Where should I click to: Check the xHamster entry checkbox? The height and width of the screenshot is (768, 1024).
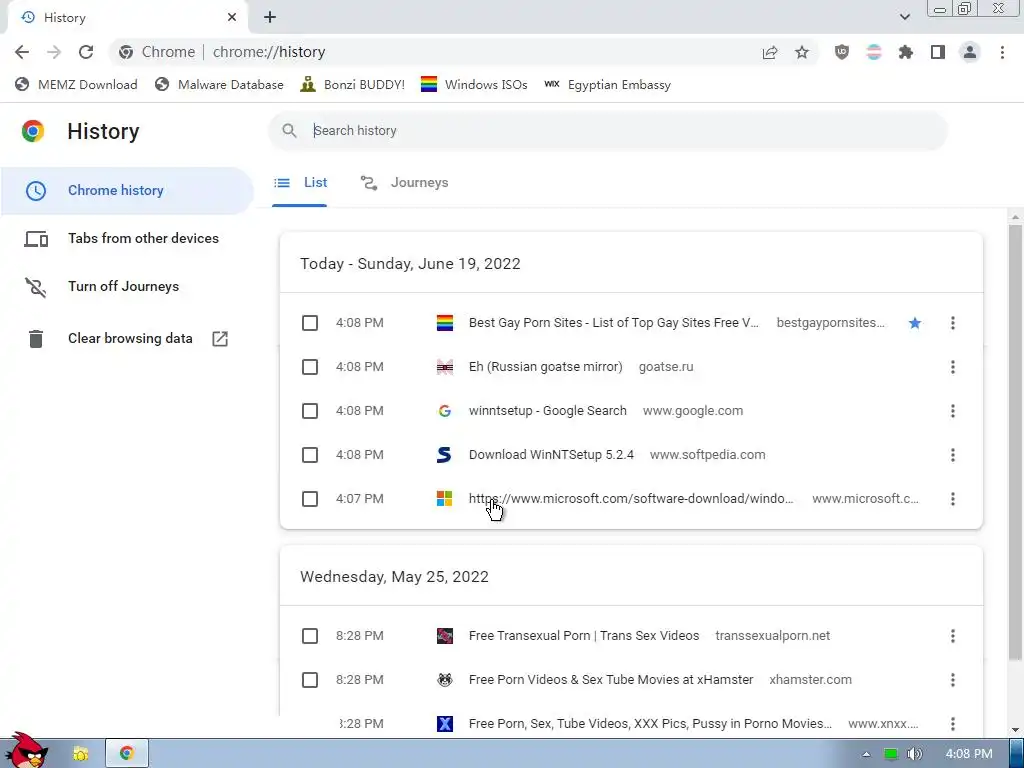pos(310,680)
